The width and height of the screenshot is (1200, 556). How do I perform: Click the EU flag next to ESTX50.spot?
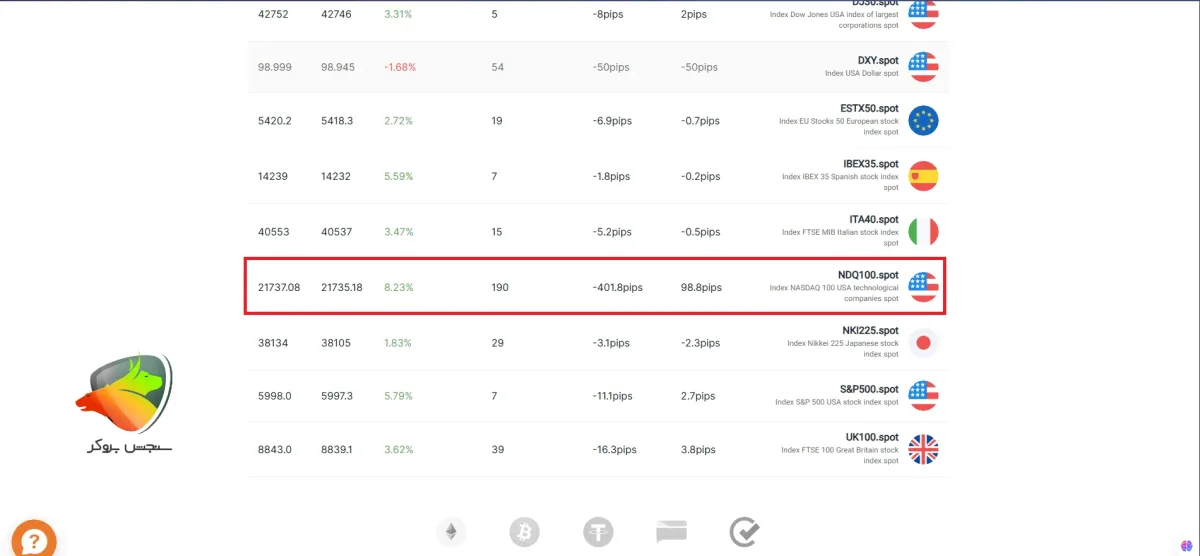[x=923, y=121]
